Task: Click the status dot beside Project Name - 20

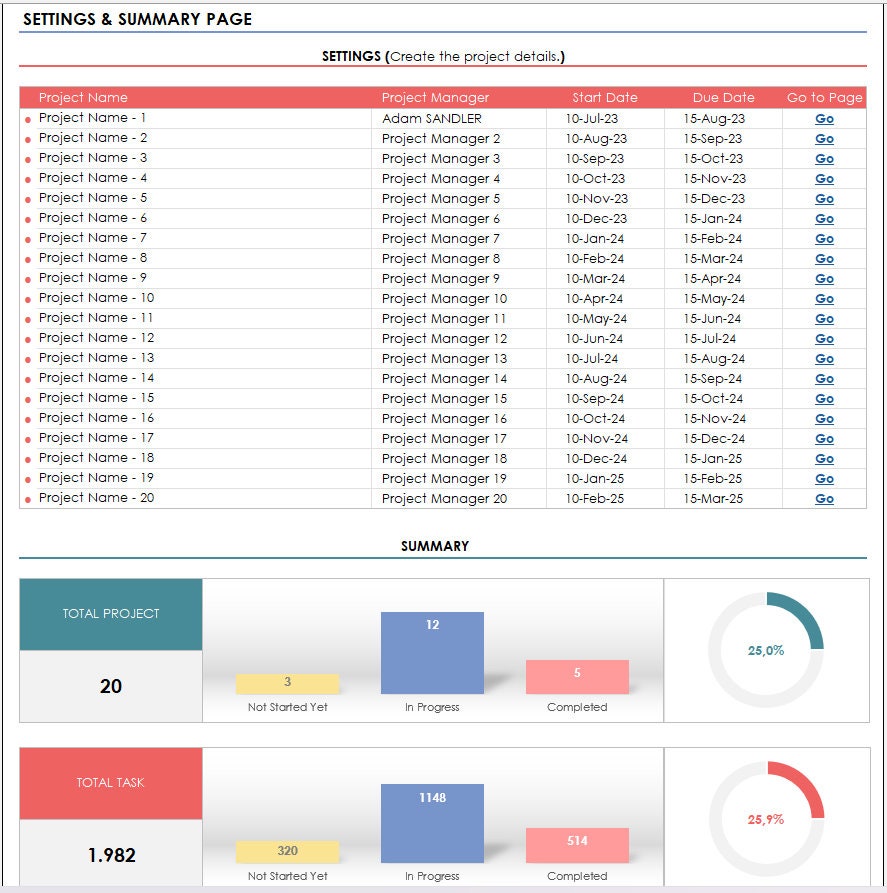Action: click(x=28, y=498)
